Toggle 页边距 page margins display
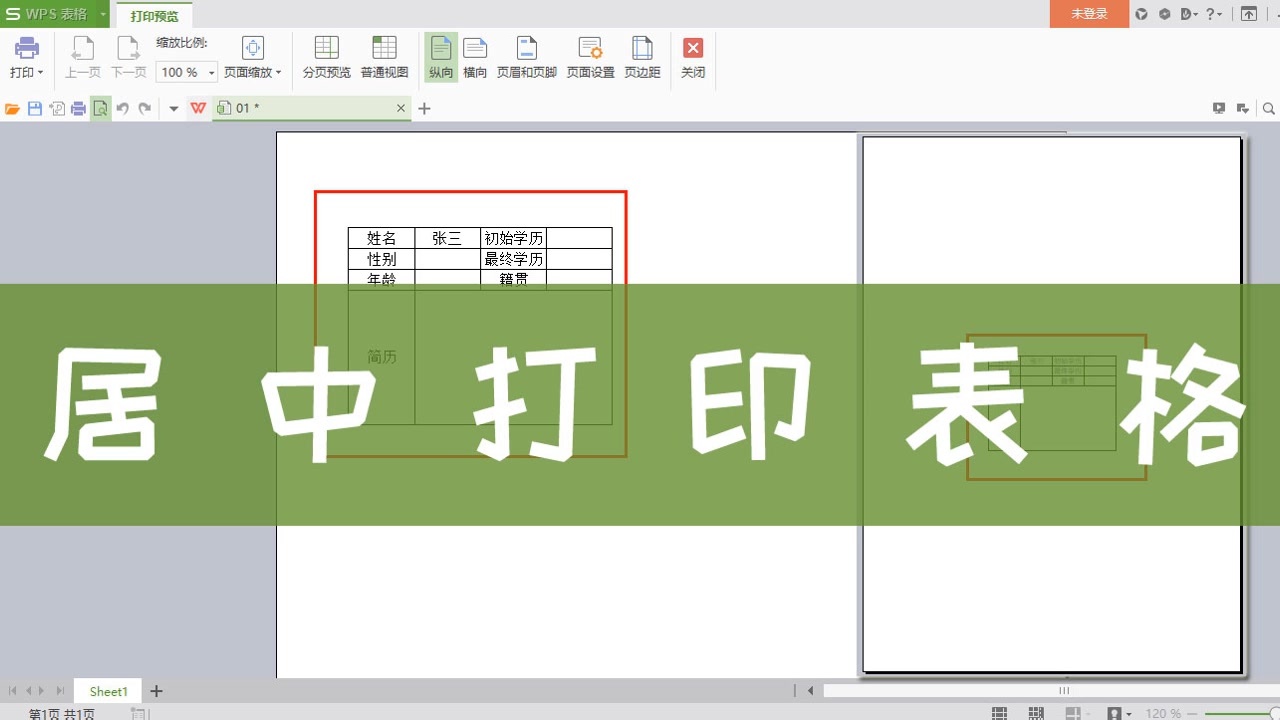 click(642, 57)
